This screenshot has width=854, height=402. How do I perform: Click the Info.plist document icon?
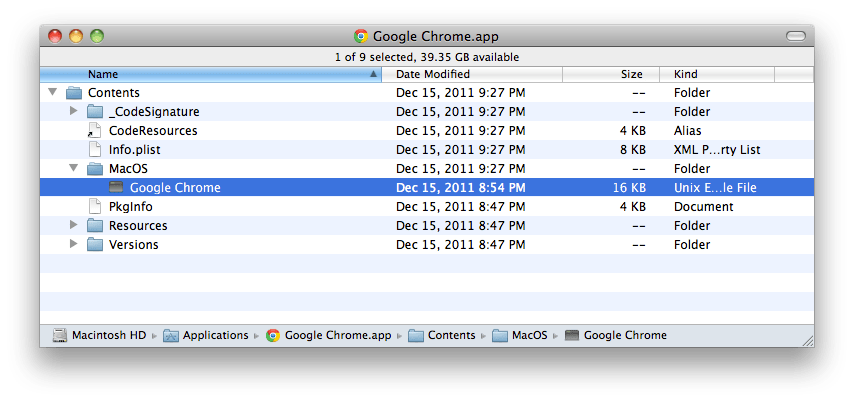tap(95, 149)
